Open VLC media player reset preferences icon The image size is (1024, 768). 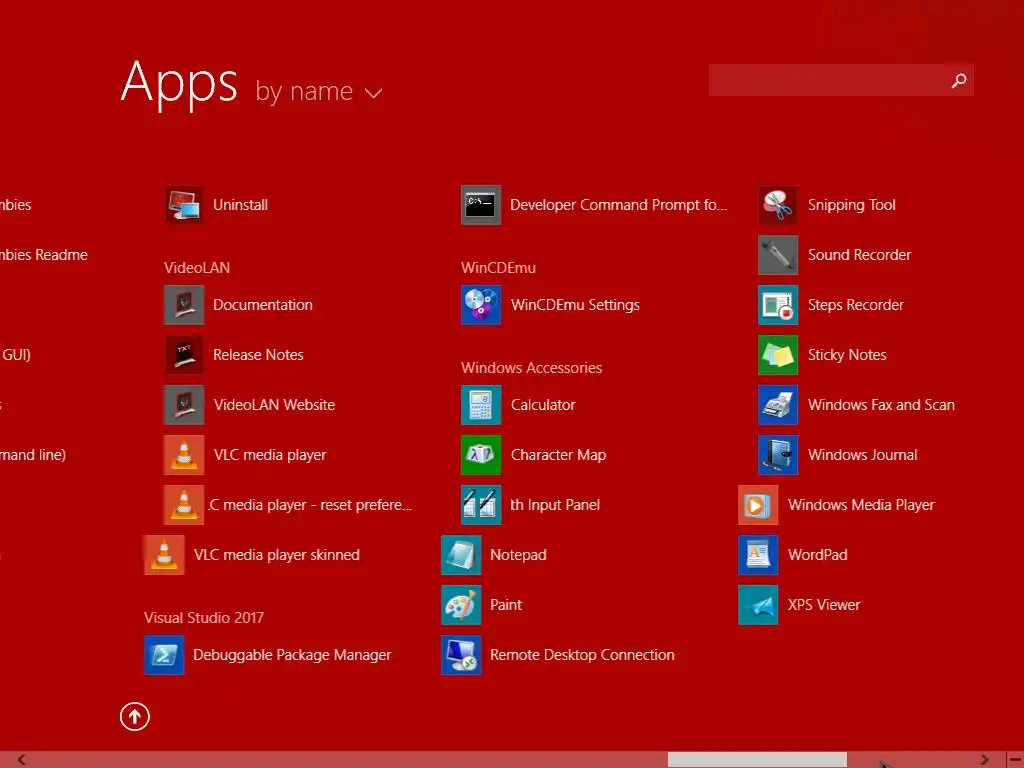184,505
